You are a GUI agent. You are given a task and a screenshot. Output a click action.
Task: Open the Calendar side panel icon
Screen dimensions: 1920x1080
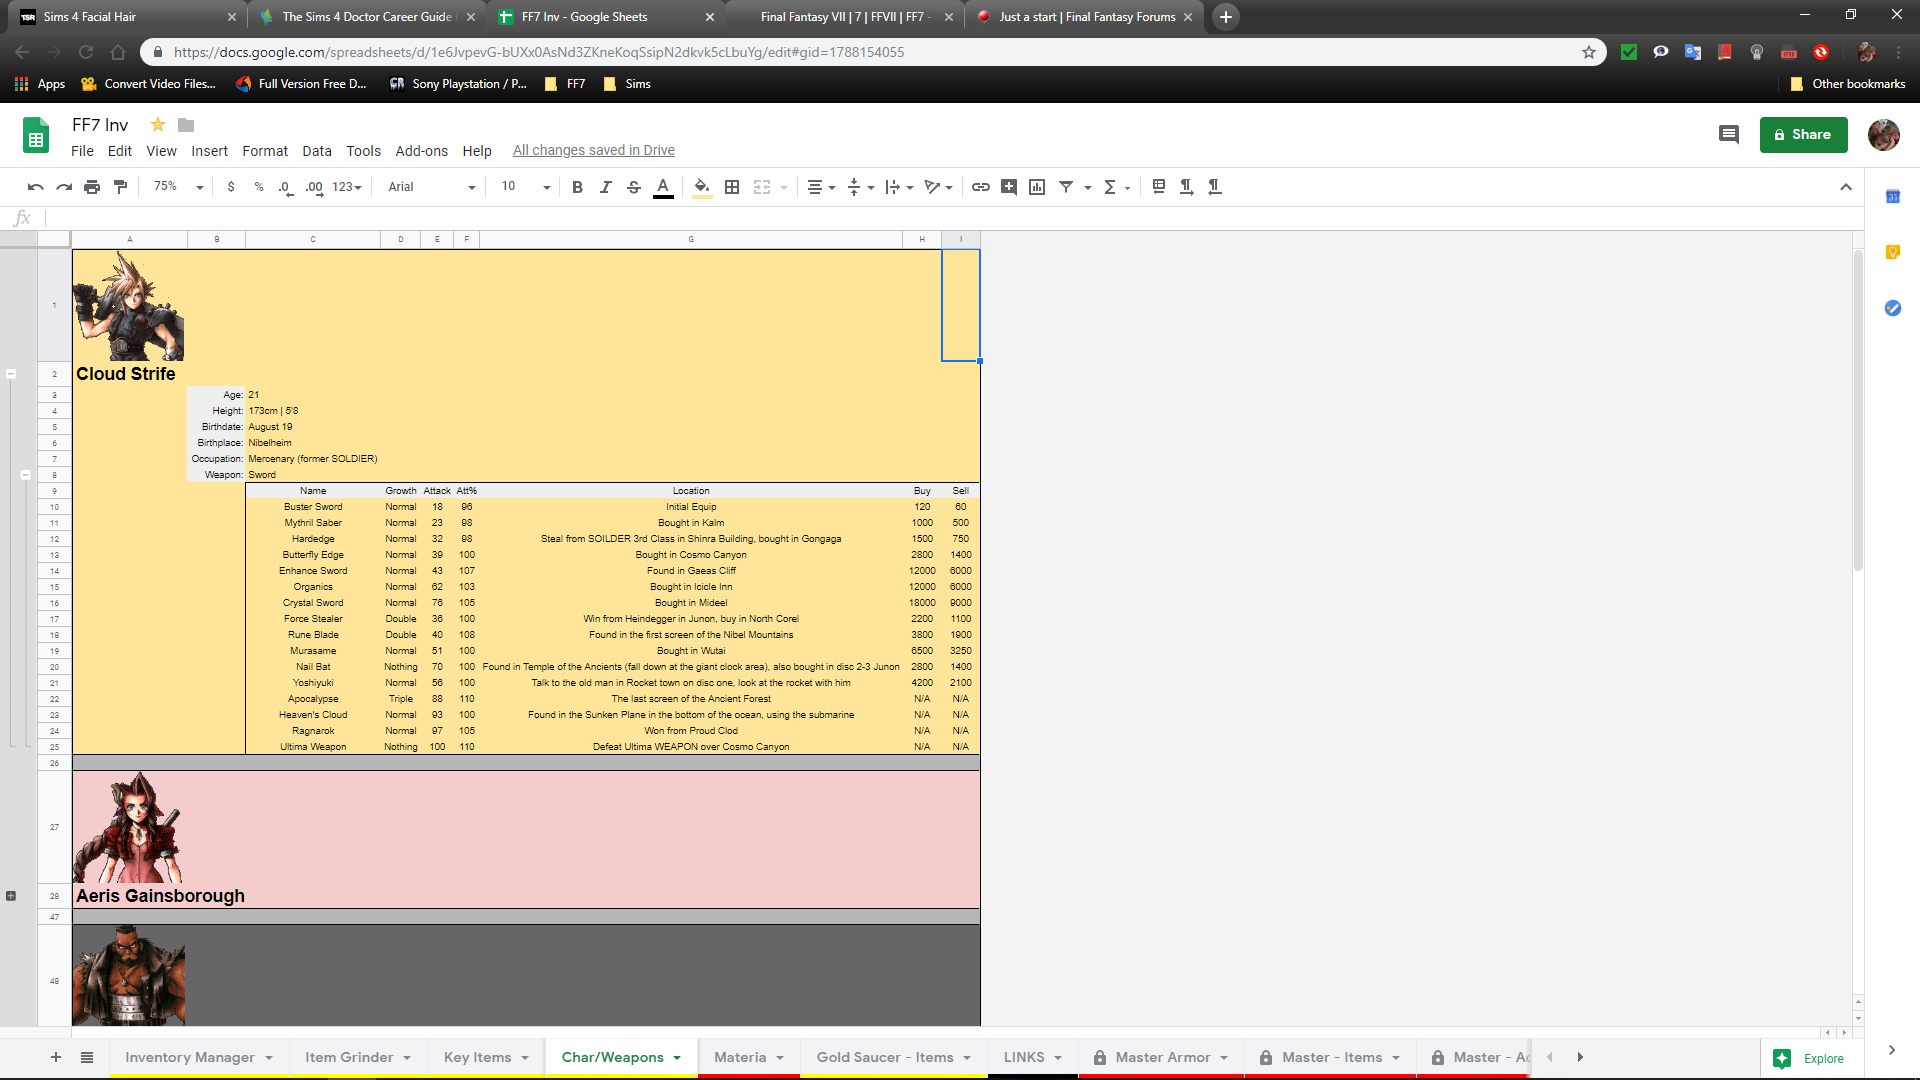(1892, 197)
